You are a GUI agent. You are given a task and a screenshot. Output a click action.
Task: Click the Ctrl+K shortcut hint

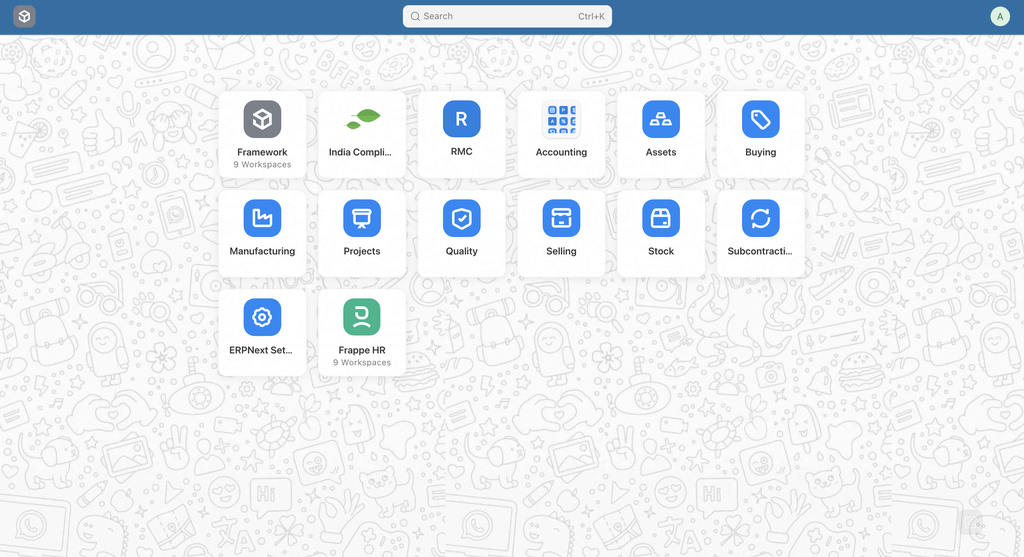(591, 16)
